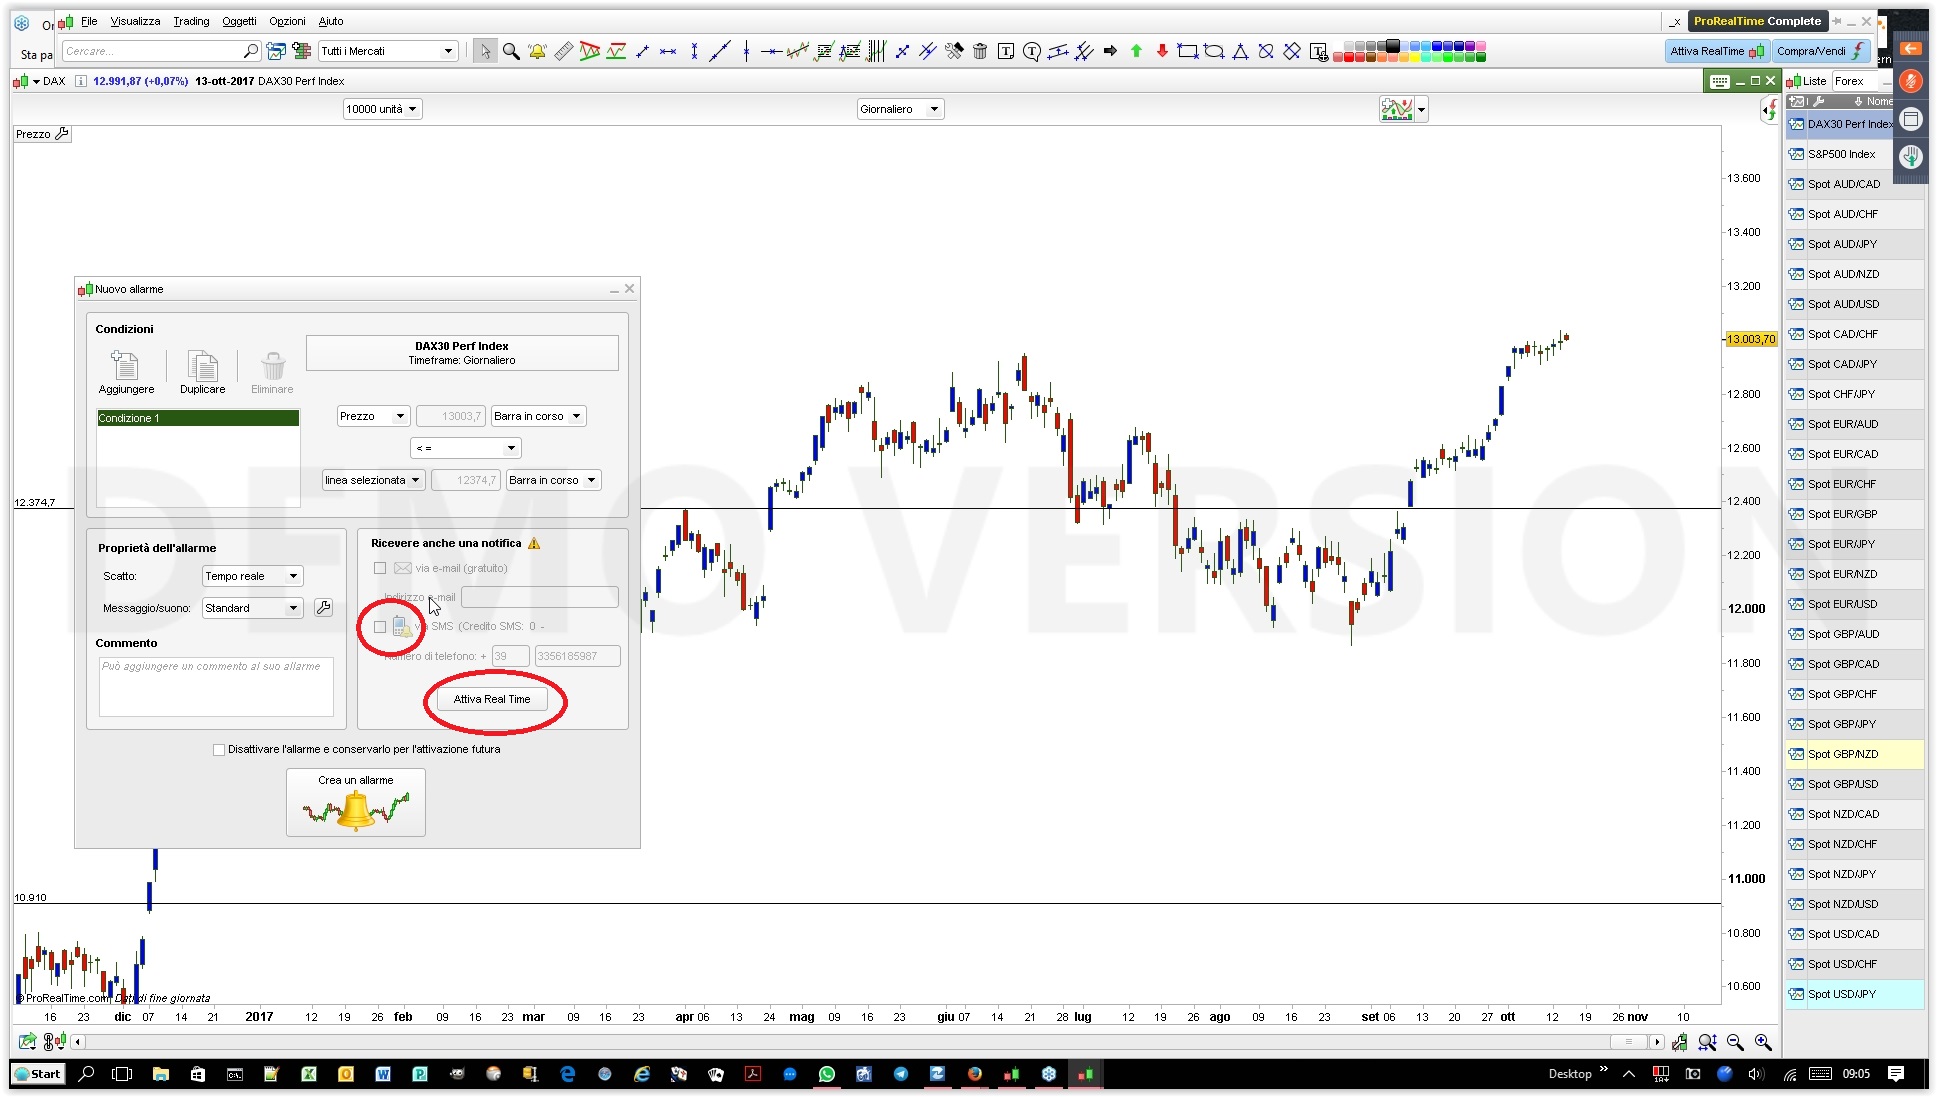Select the red down arrow tool
Image resolution: width=1937 pixels, height=1097 pixels.
coord(1162,51)
